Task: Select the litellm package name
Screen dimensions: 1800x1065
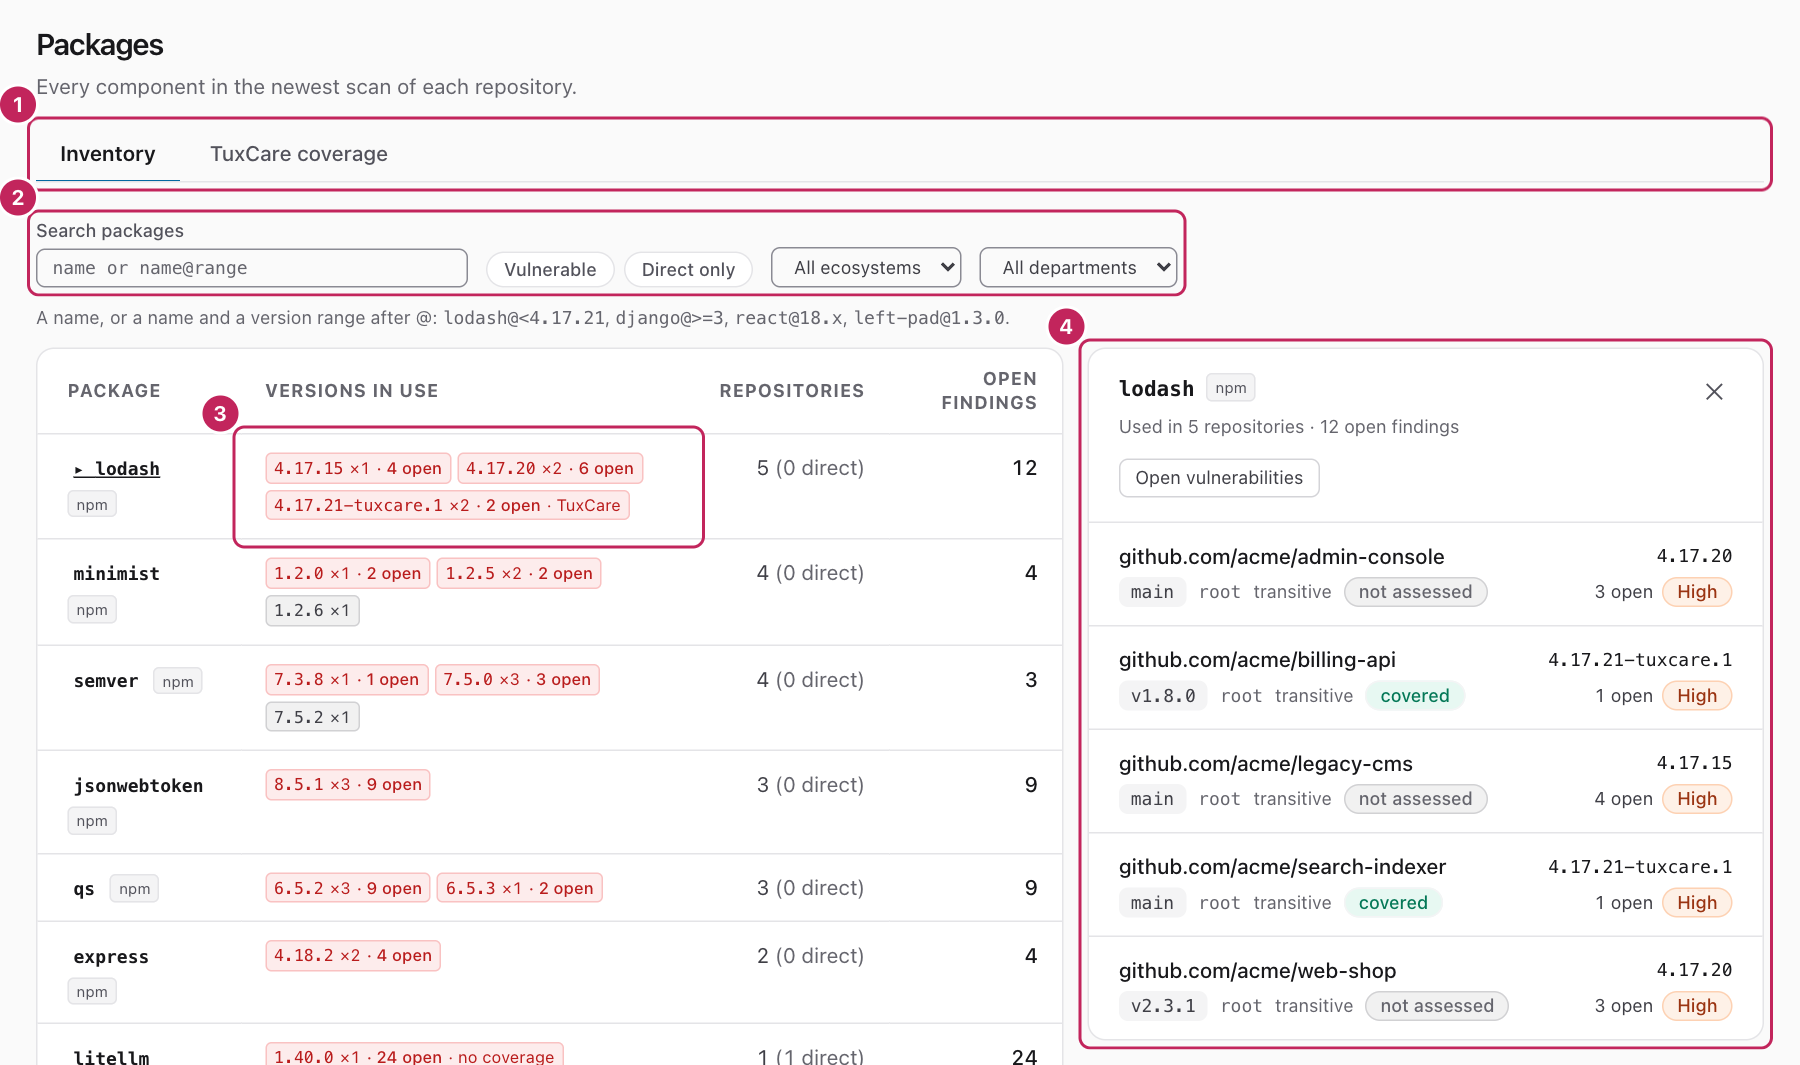Action: coord(111,1056)
